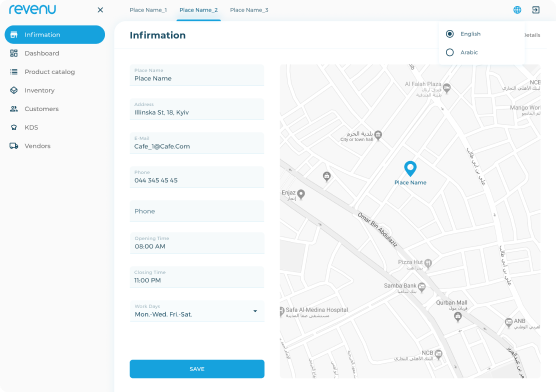Click the blue Place Name map pin

pos(410,169)
